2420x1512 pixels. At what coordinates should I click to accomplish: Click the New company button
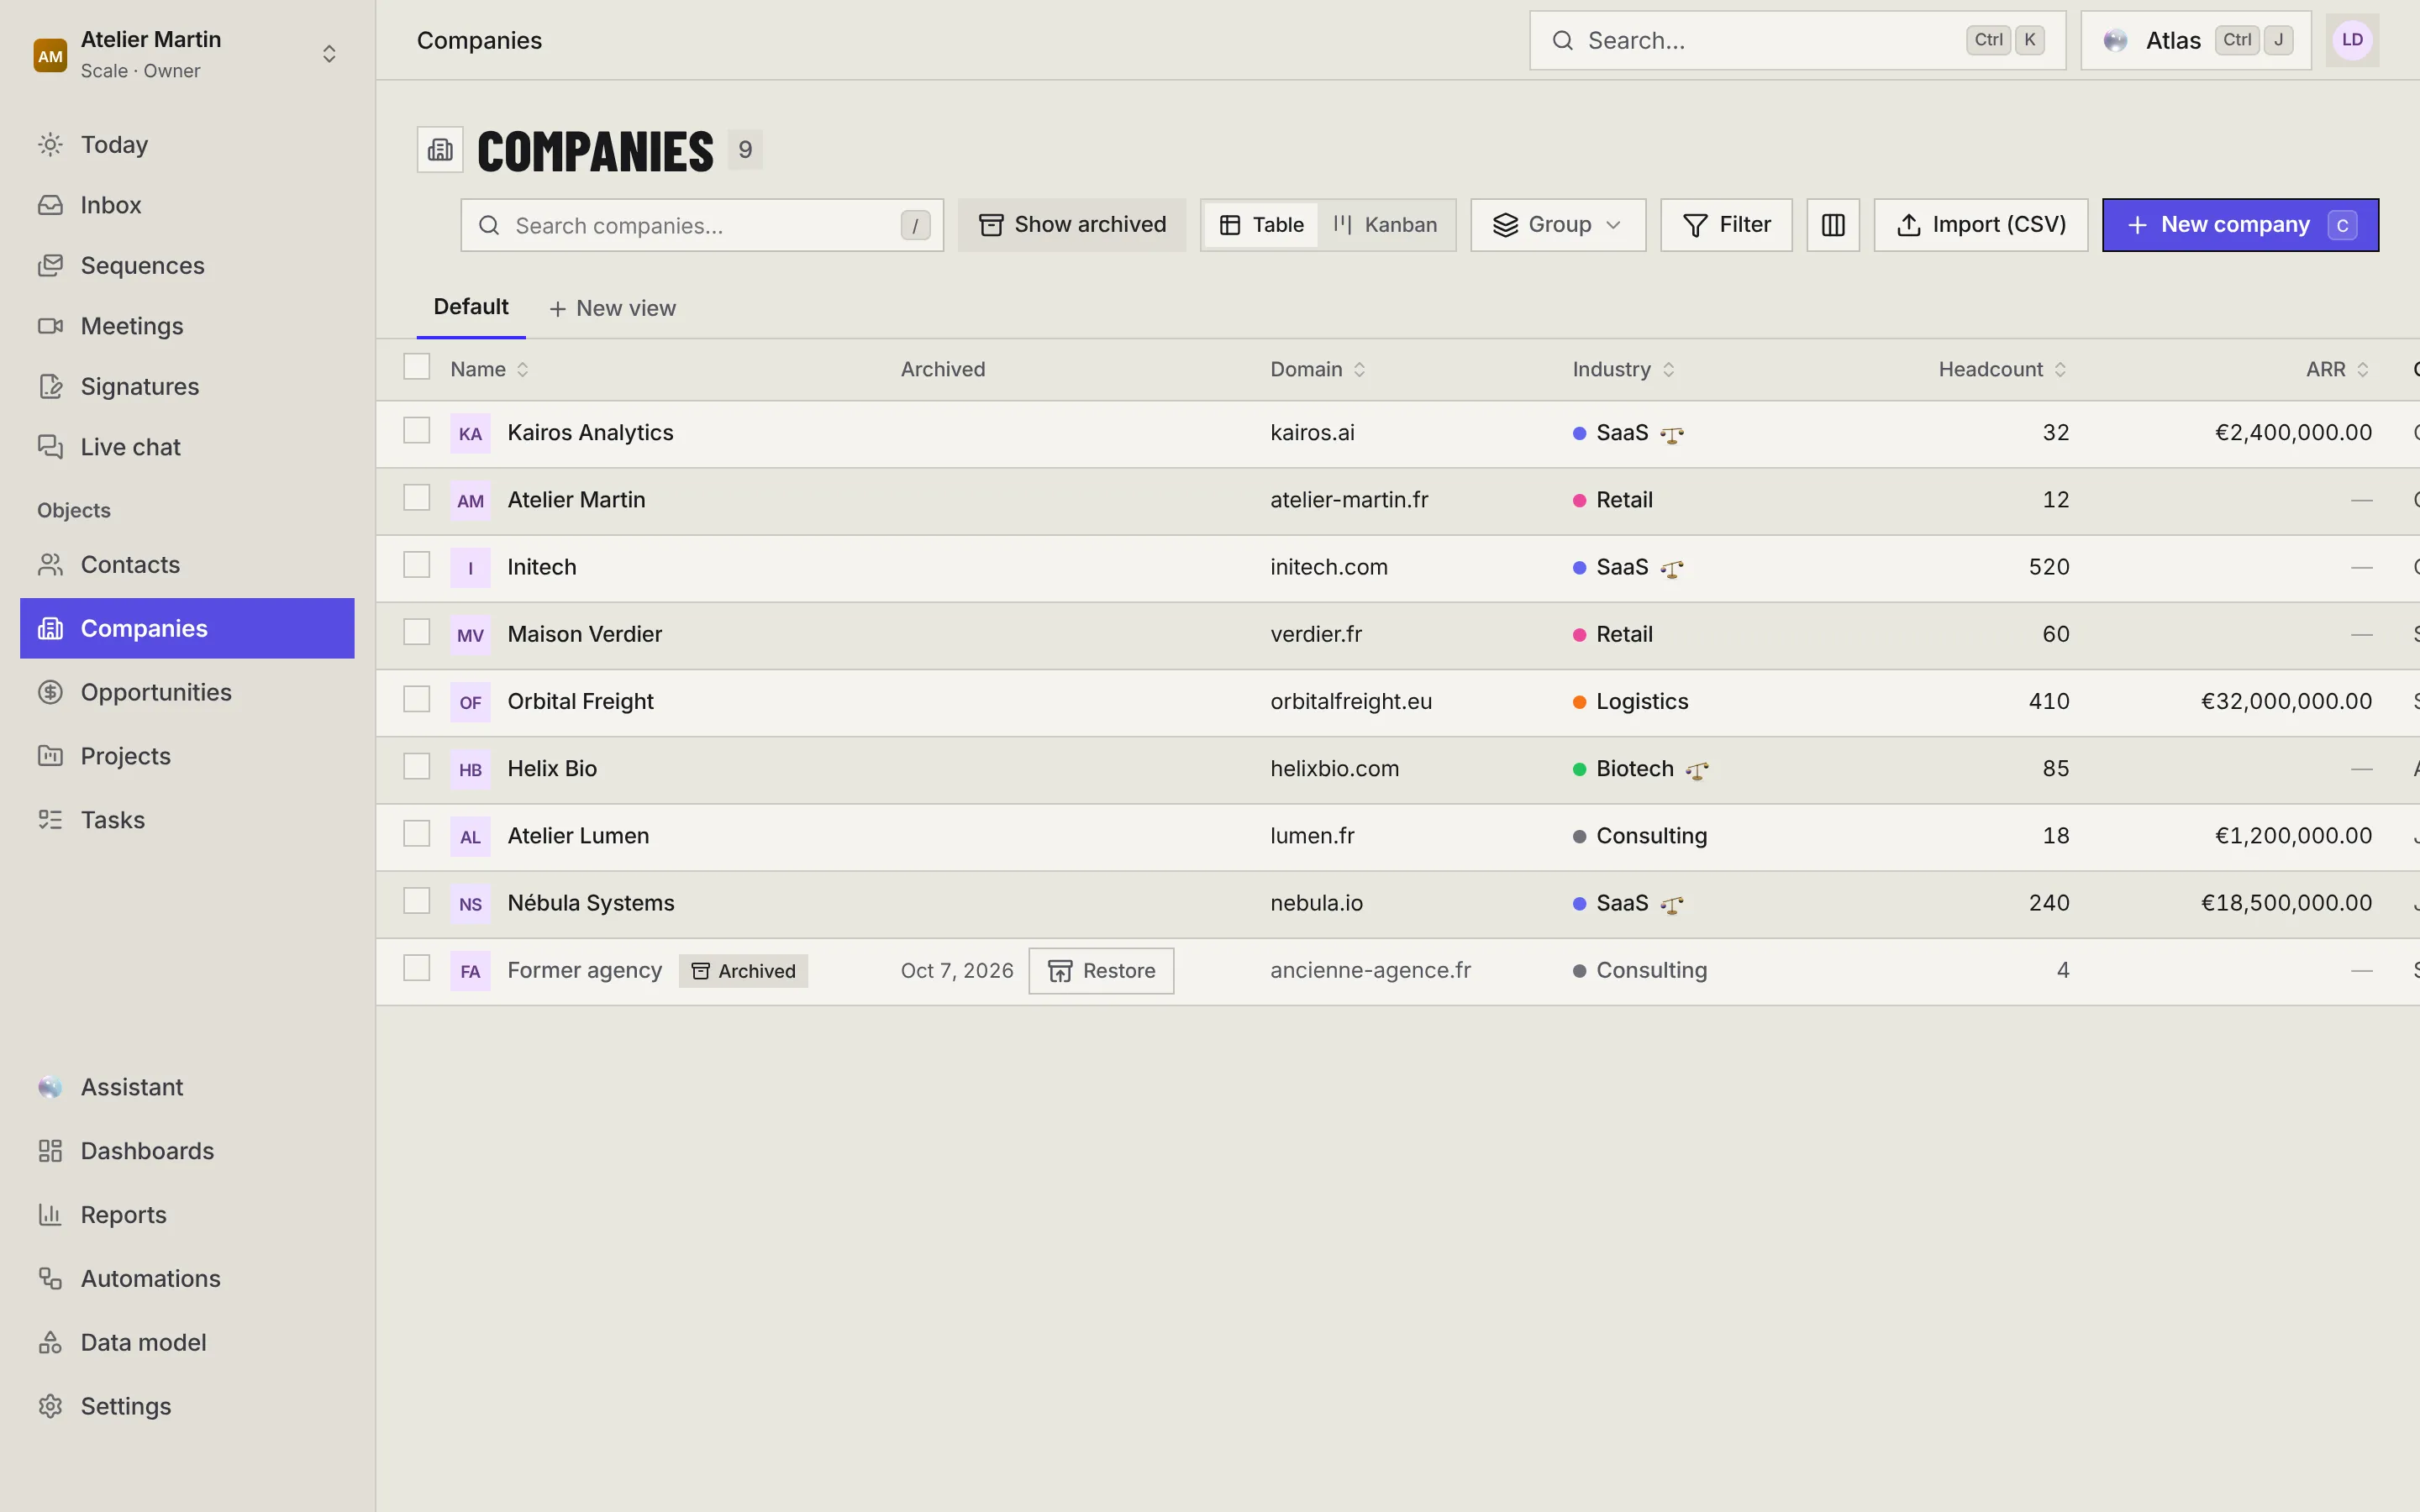[x=2240, y=225]
